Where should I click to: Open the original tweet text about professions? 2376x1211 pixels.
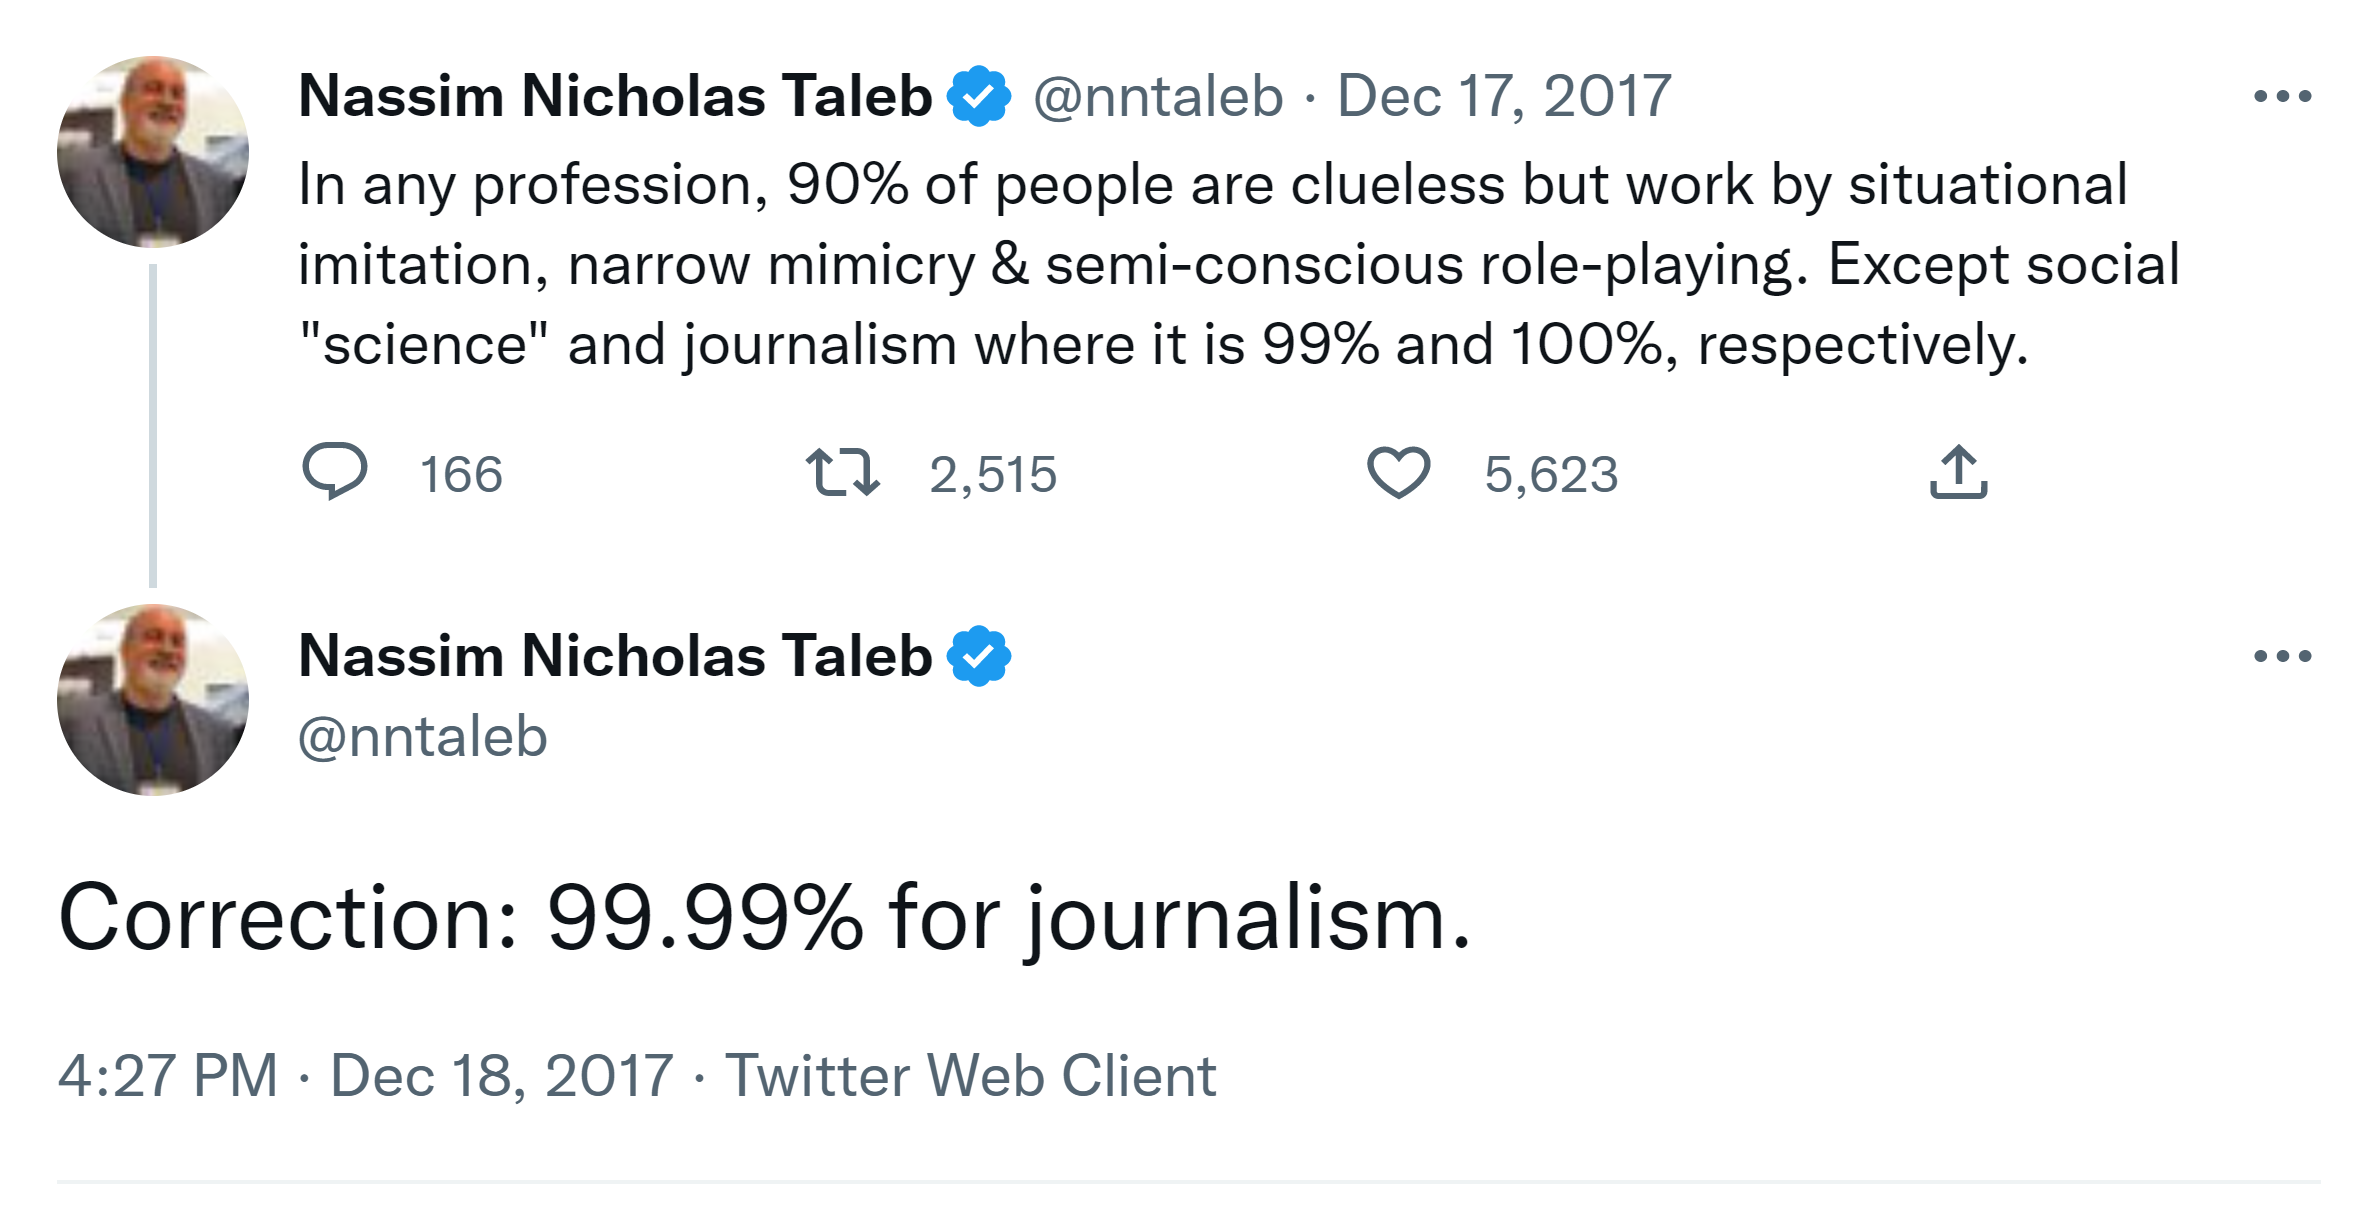[x=1200, y=265]
